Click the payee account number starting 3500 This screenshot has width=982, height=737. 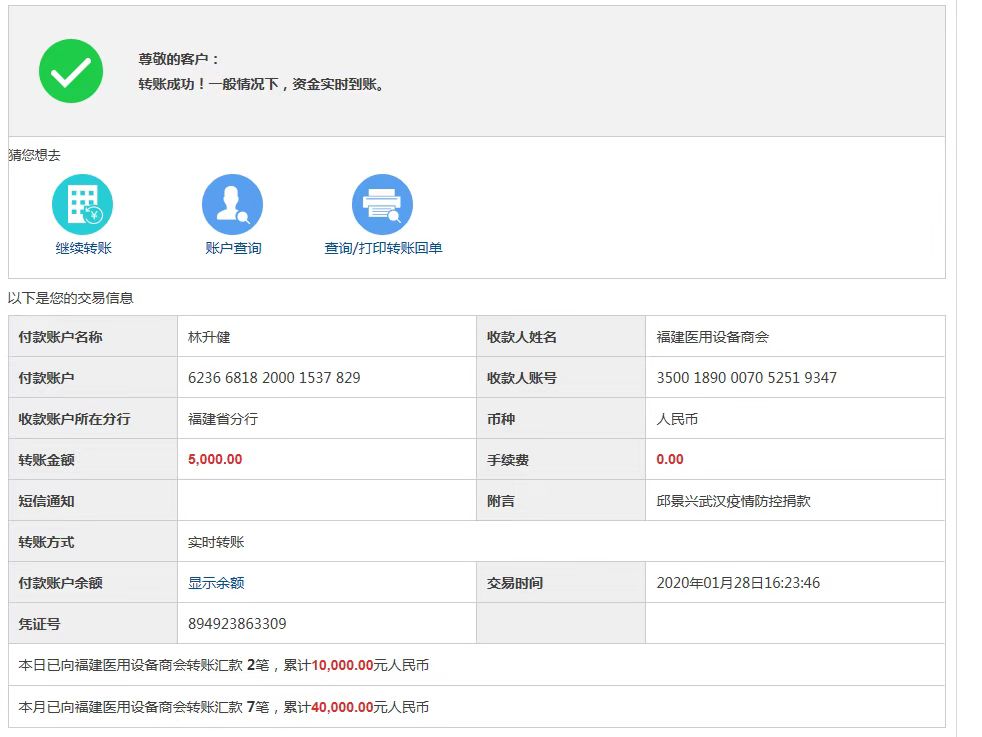pos(746,378)
